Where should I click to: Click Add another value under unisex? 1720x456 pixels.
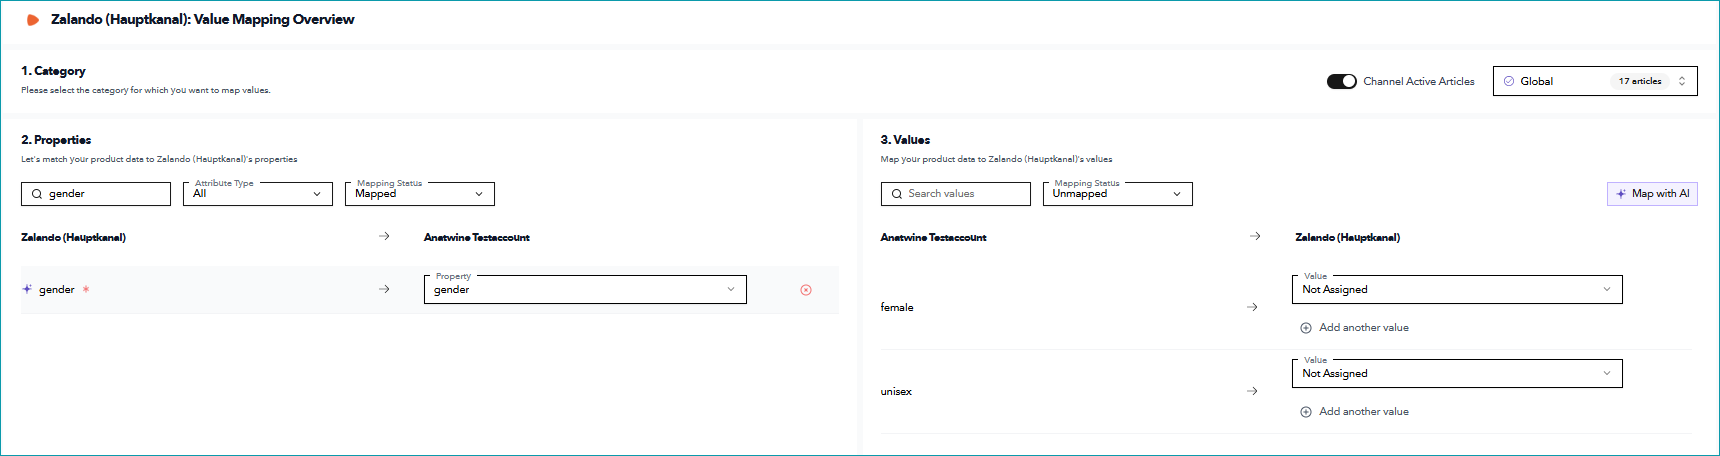(x=1364, y=412)
